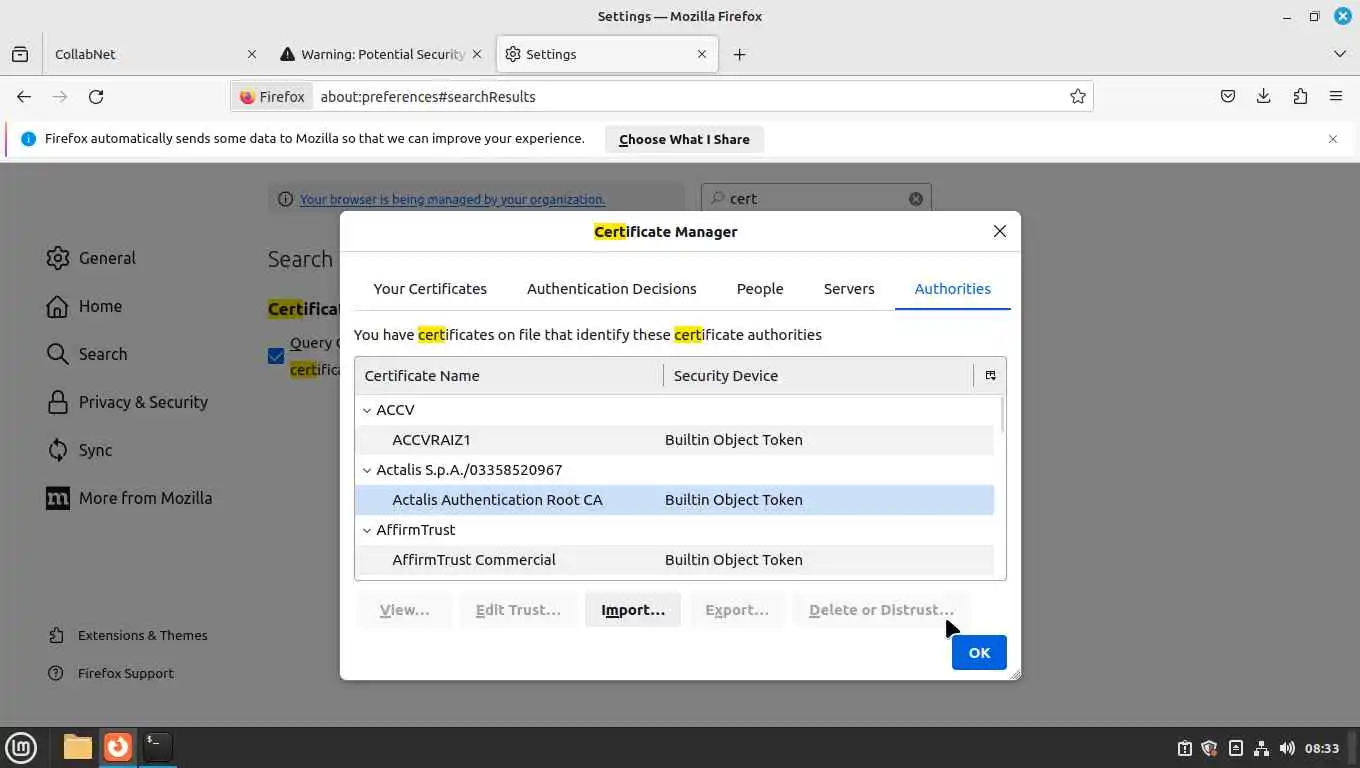Screen dimensions: 1360x768
Task: Sort by Certificate Name column header
Action: click(x=509, y=376)
